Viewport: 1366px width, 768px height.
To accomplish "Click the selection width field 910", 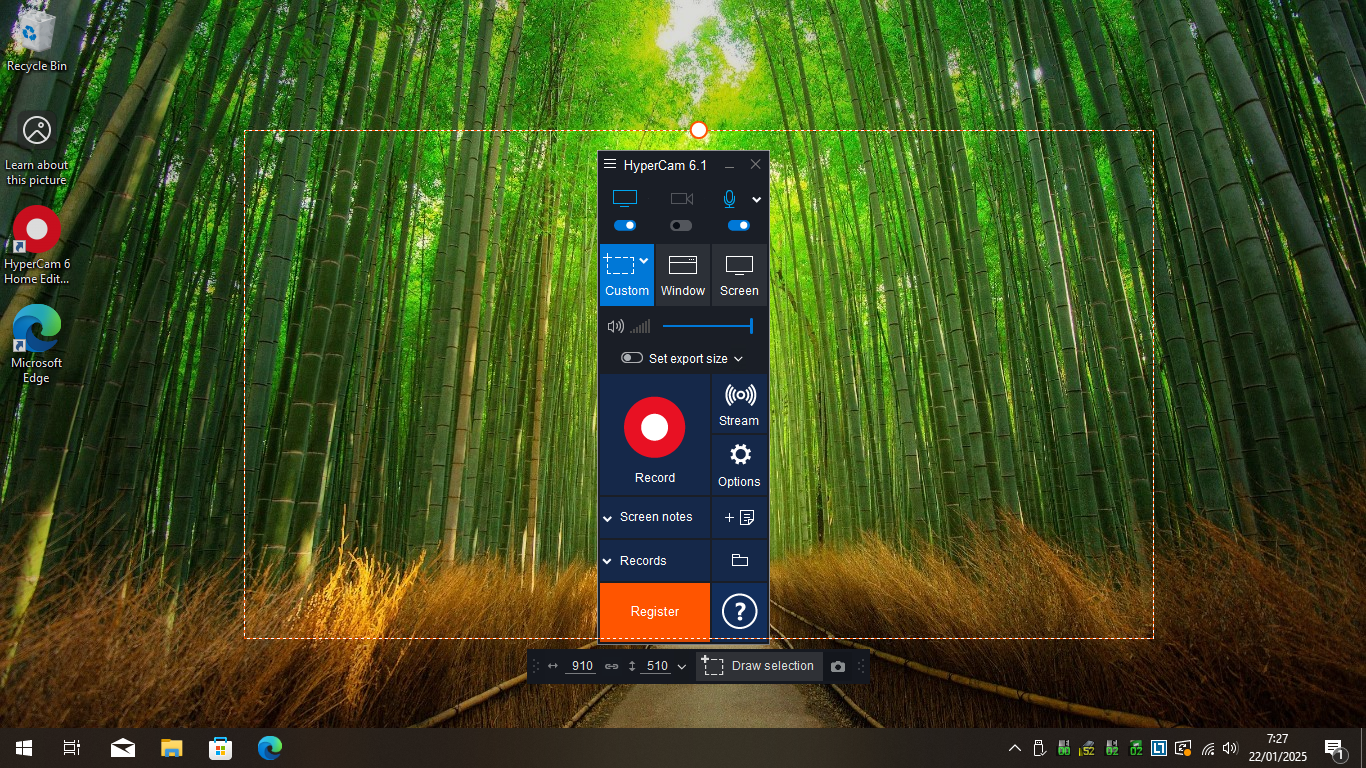I will coord(581,666).
